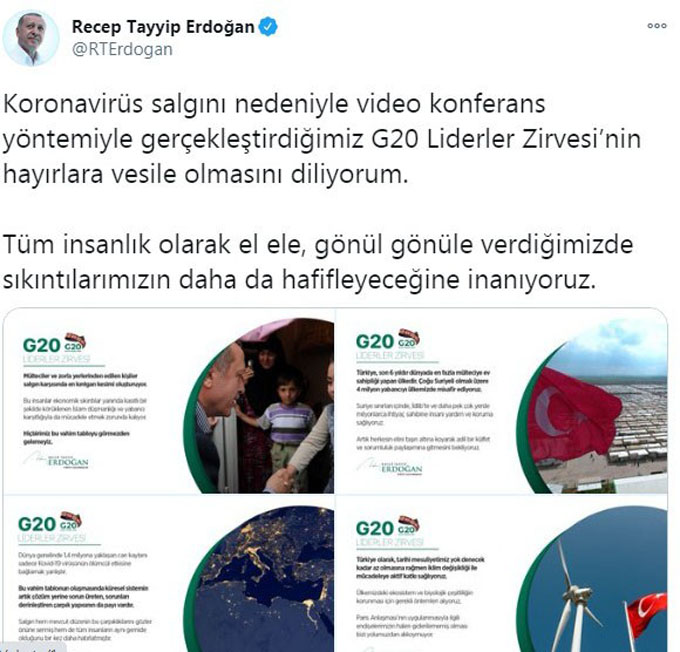Screen dimensions: 680x652
Task: Click the tweet paragraph about Koronavirüs salgını
Action: [x=322, y=139]
